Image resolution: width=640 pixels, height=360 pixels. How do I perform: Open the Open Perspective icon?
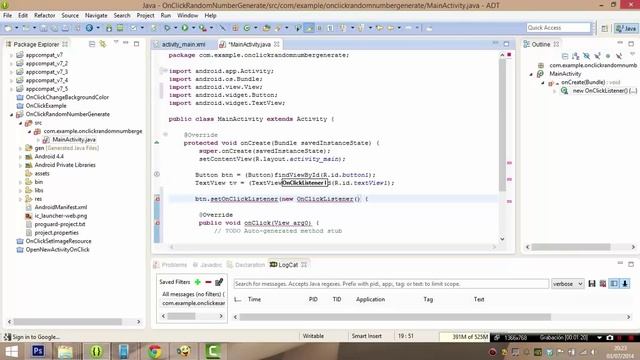[604, 28]
